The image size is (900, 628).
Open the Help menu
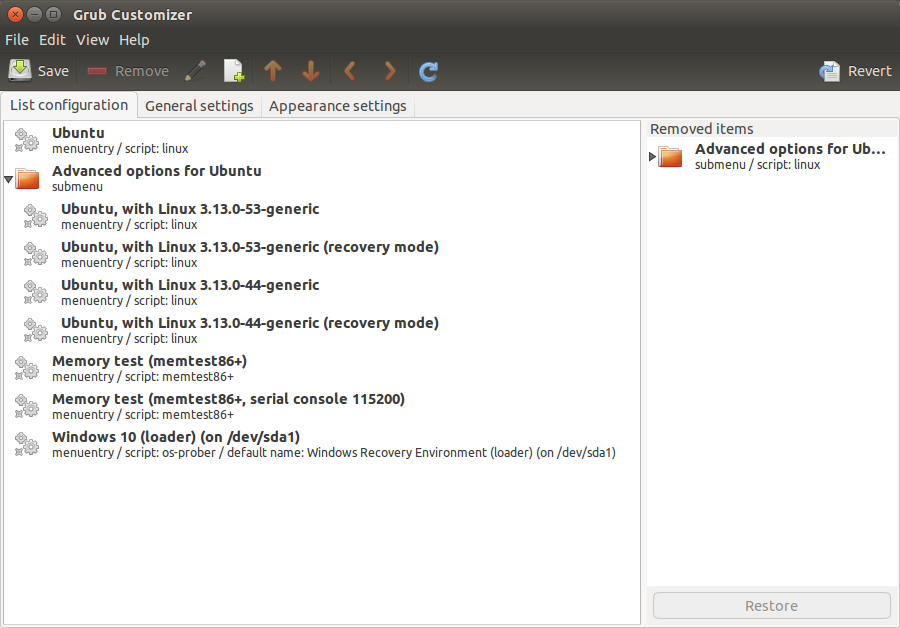(x=134, y=40)
